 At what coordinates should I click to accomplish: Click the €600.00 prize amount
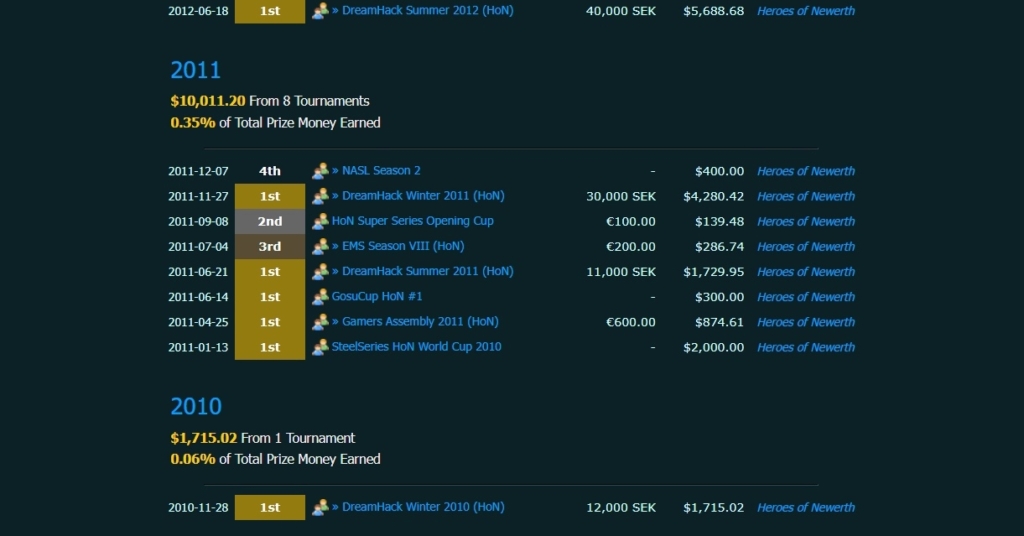[x=631, y=322]
